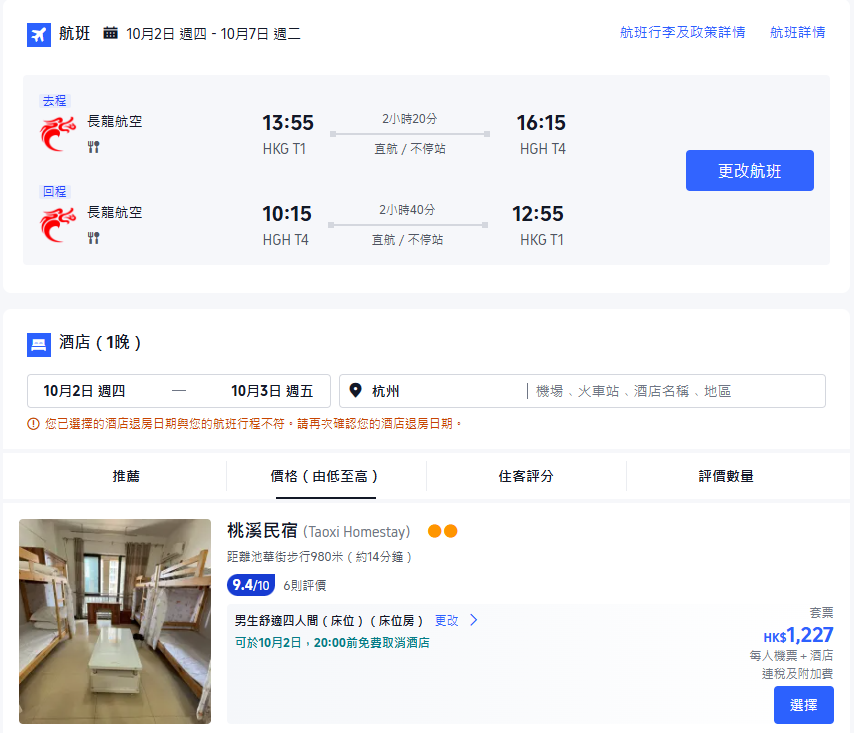Open the 航班詳情 link
The height and width of the screenshot is (733, 854).
797,31
